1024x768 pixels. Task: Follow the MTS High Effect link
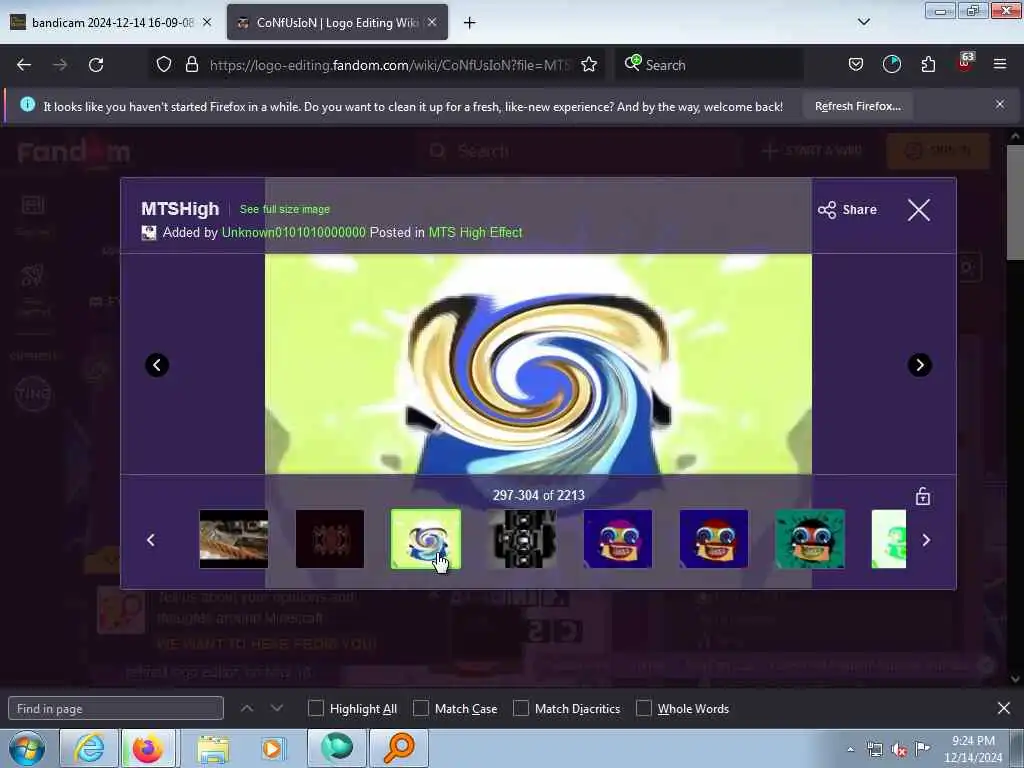tap(475, 232)
